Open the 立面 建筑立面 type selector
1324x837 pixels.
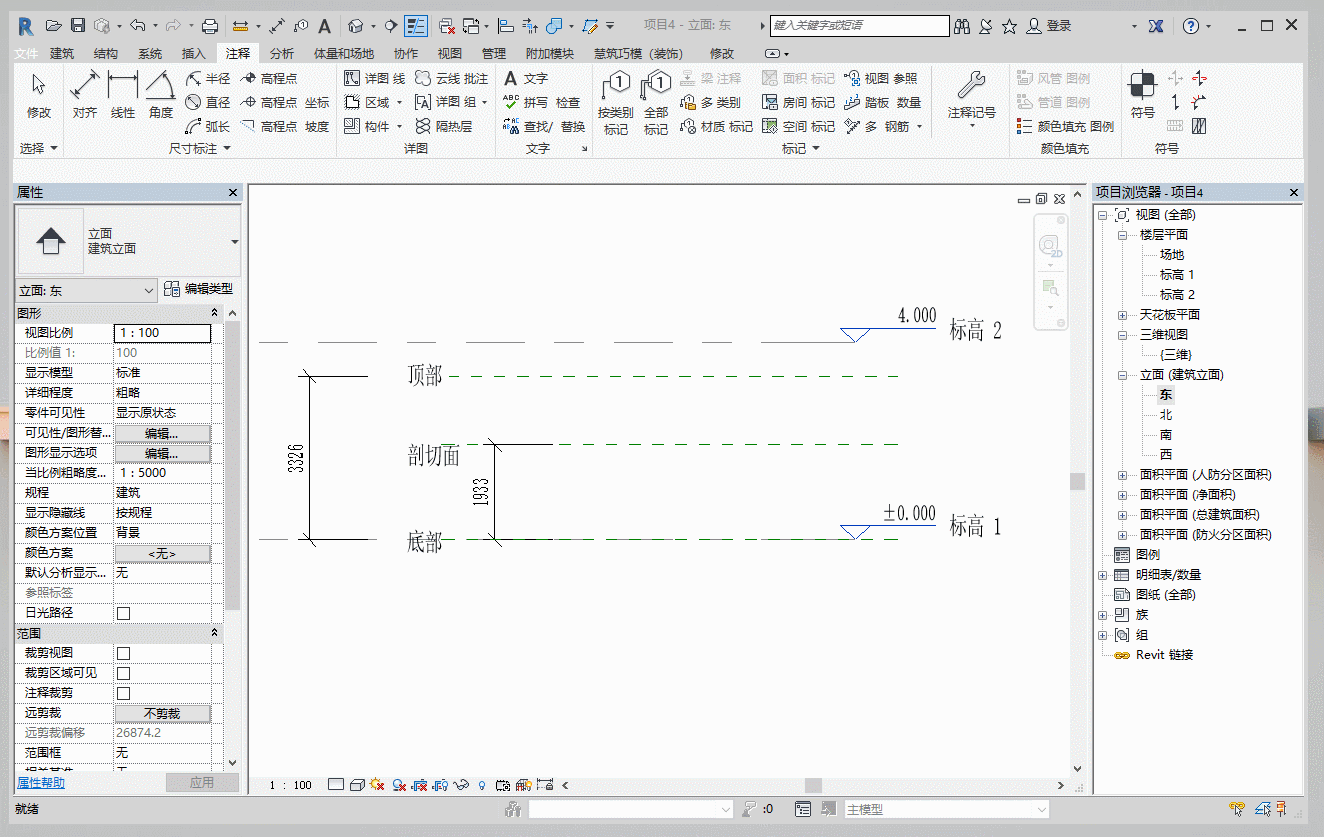click(x=129, y=241)
